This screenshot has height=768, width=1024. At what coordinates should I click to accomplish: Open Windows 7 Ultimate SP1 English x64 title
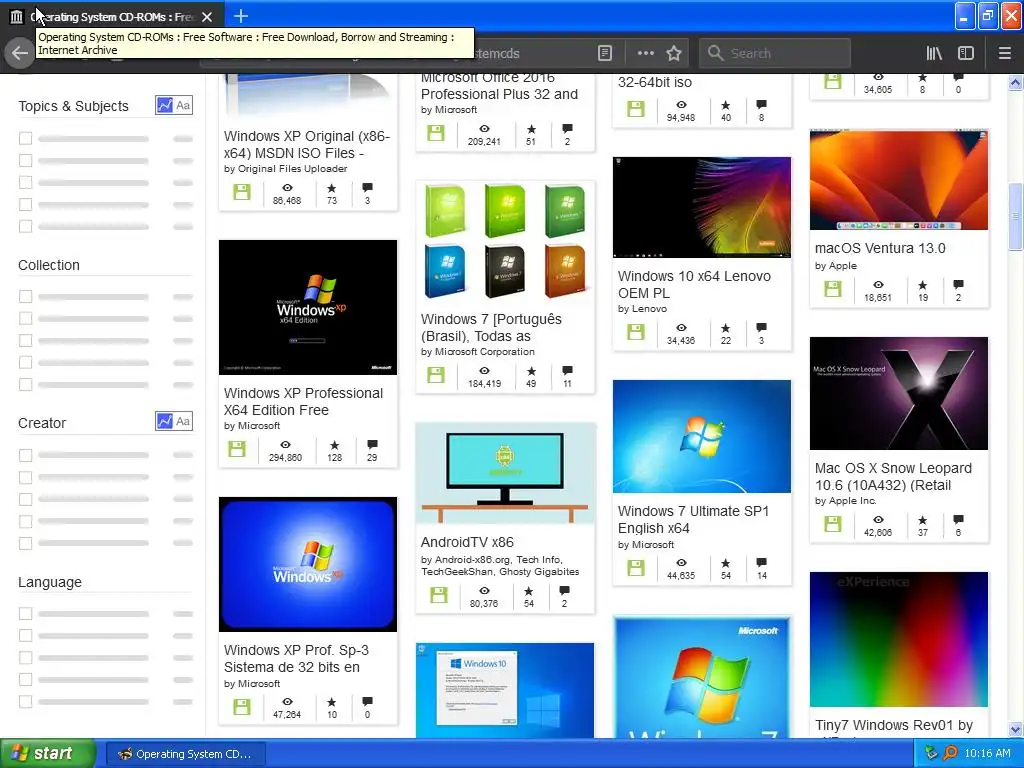(693, 519)
